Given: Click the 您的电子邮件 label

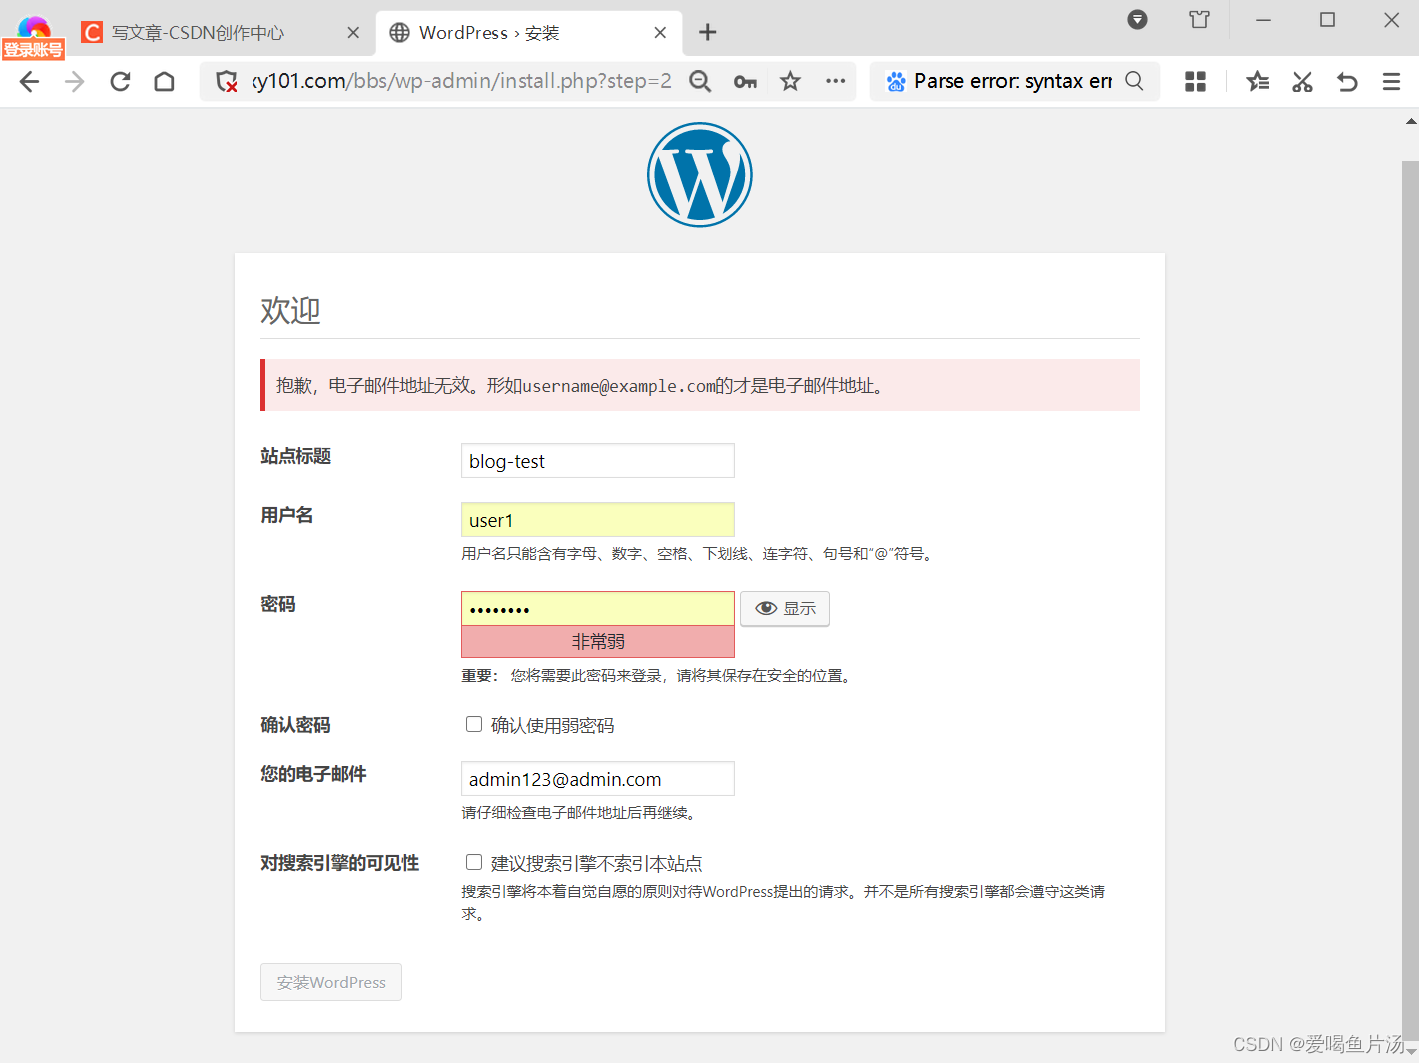Looking at the screenshot, I should 313,774.
